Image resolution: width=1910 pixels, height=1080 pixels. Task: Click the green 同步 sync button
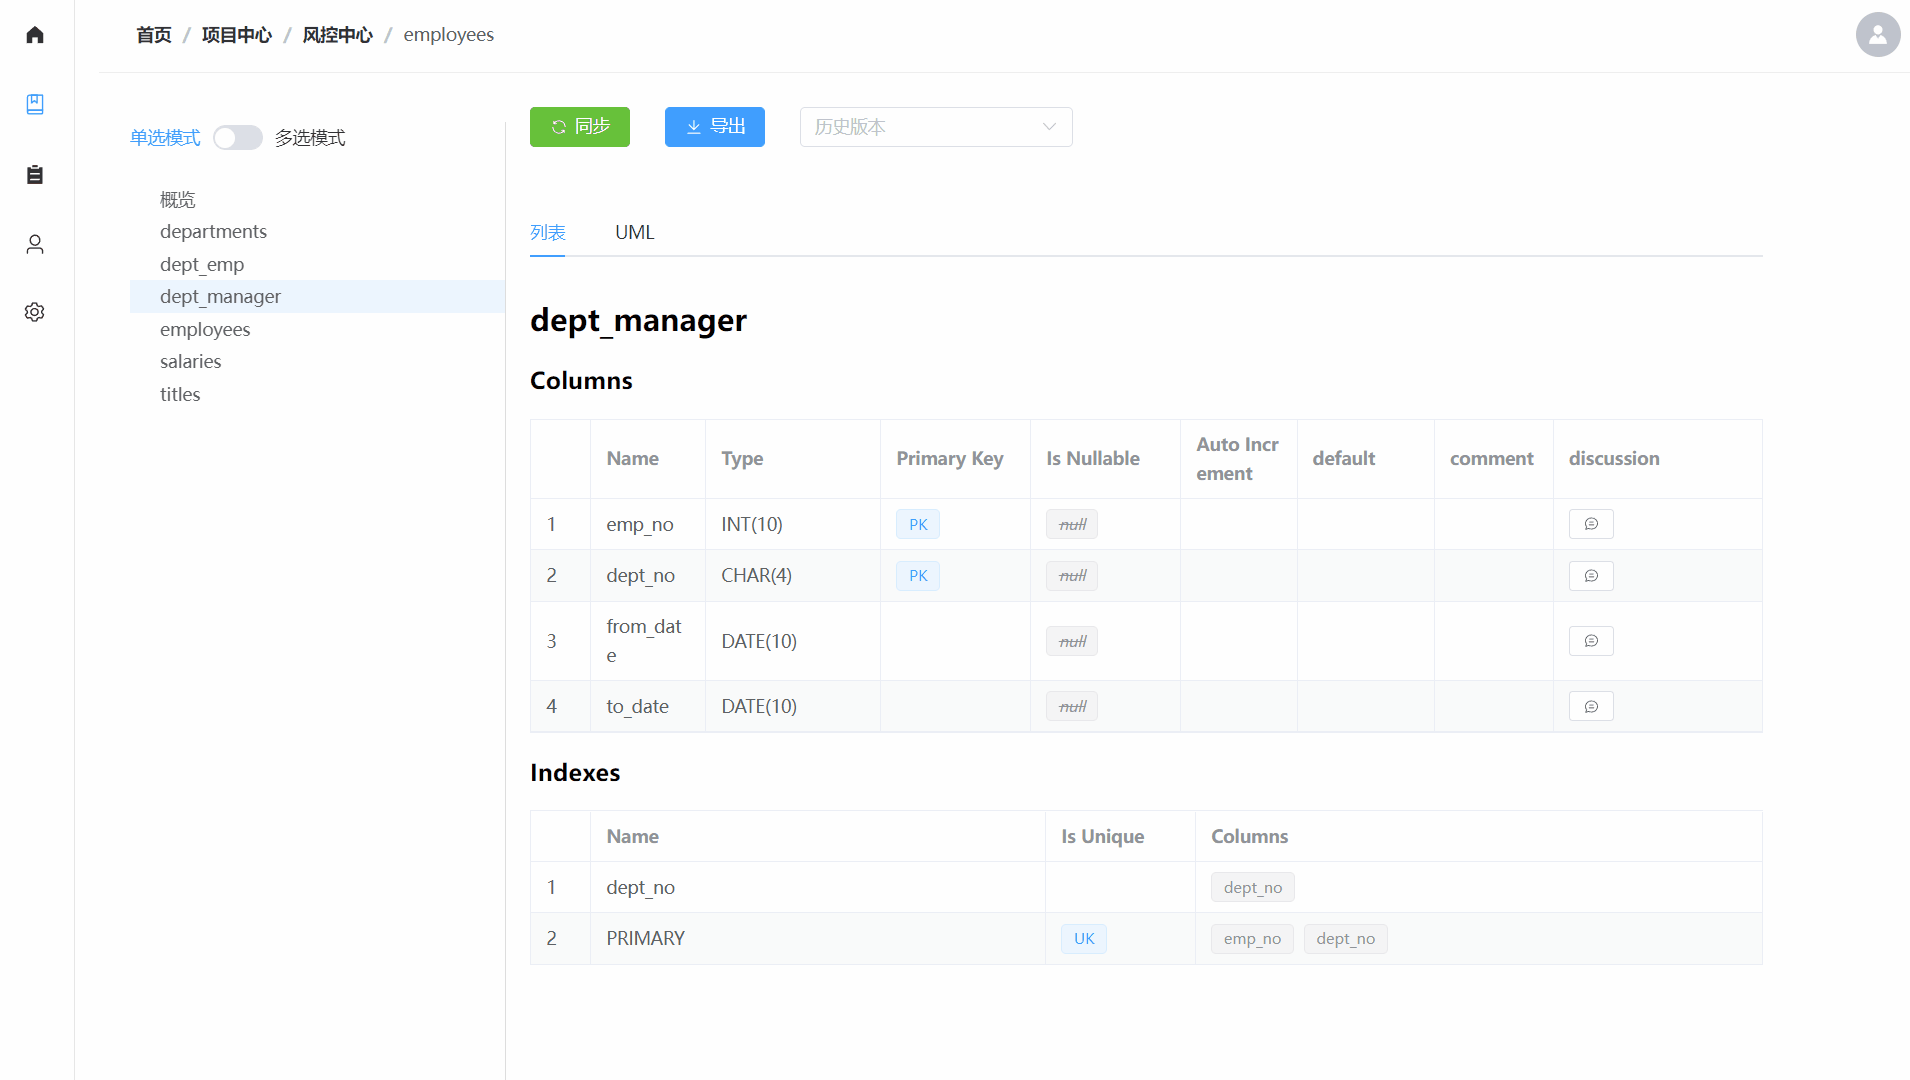click(579, 127)
